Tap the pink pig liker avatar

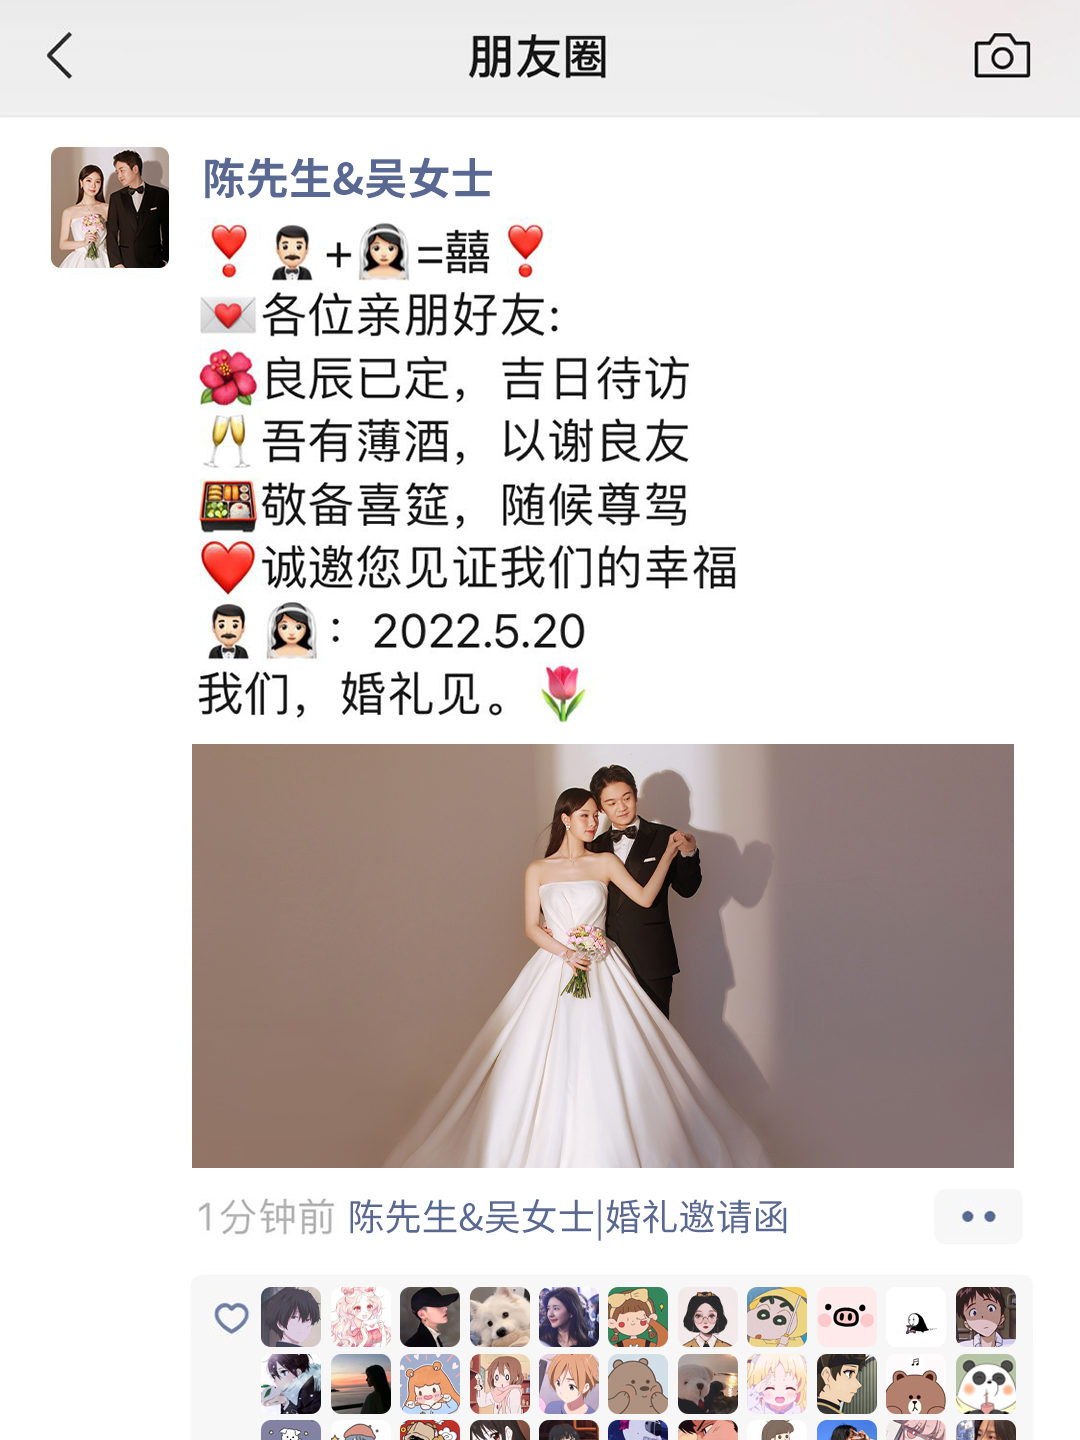tap(847, 1317)
